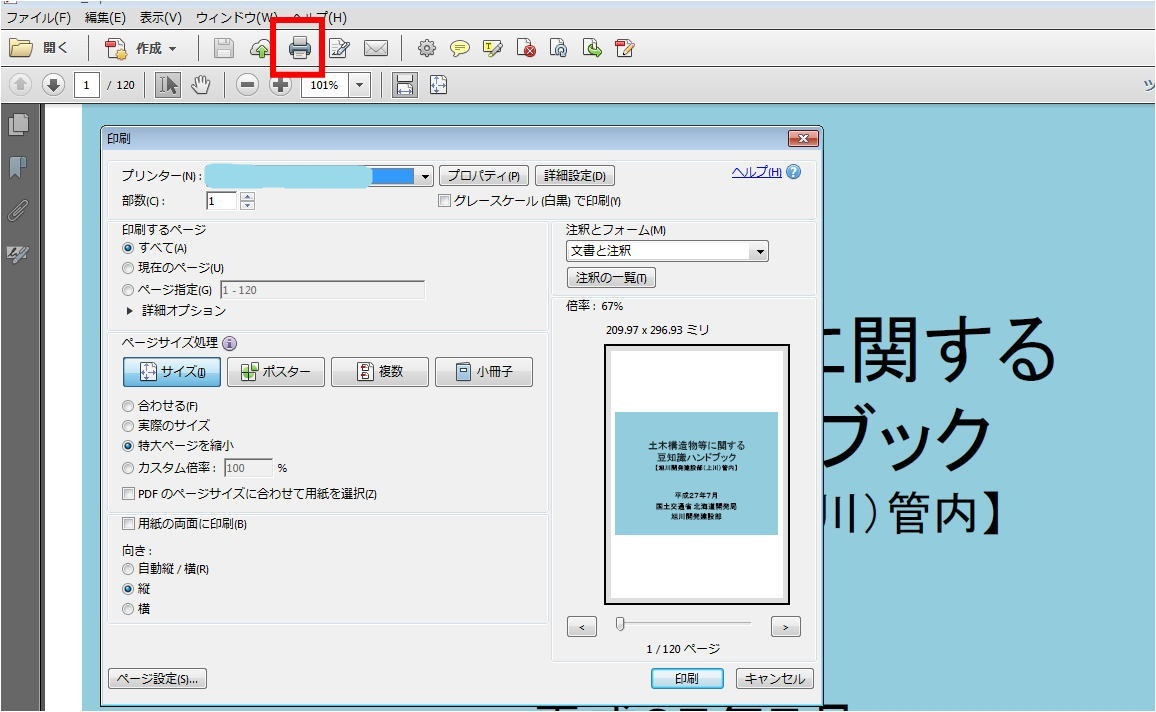
Task: Click the 開く folder icon
Action: [x=21, y=49]
